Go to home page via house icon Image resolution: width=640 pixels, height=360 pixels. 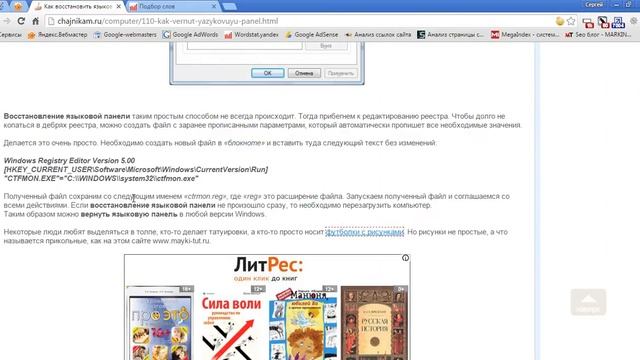click(x=36, y=21)
